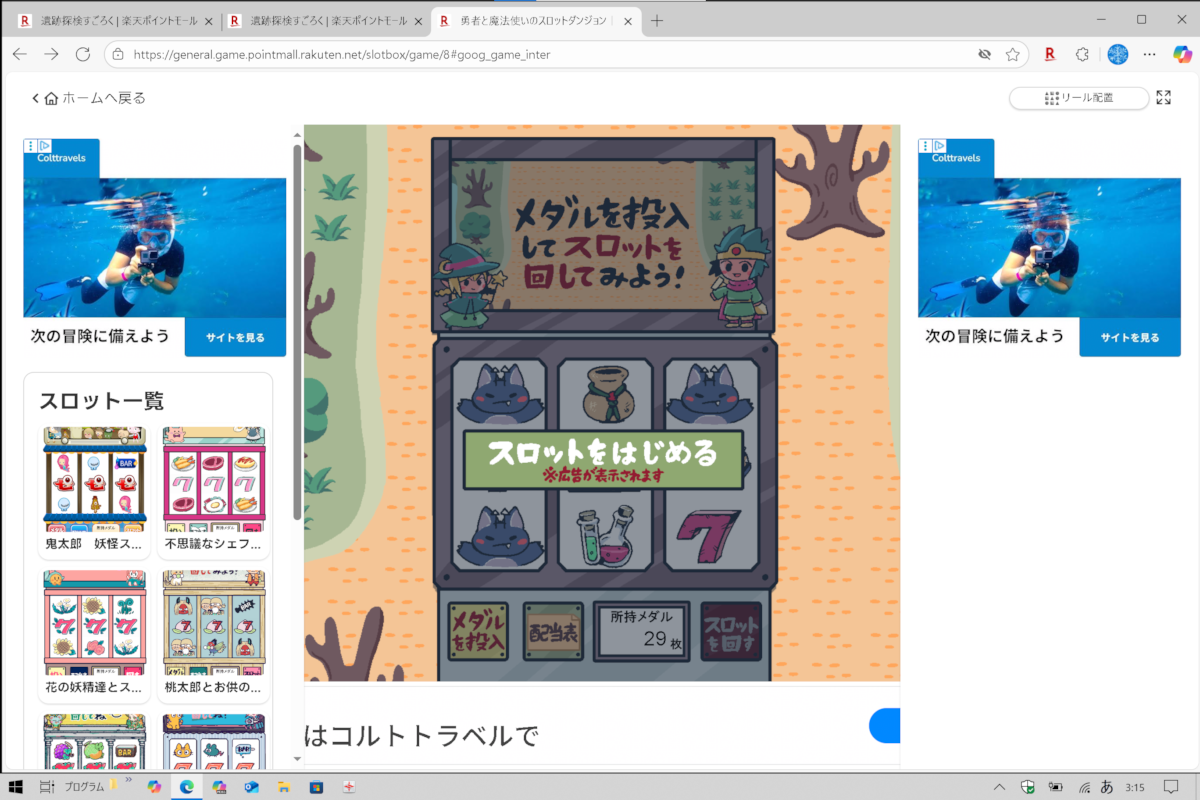Go back via ホームへ戻る link
The width and height of the screenshot is (1200, 800).
coord(90,98)
